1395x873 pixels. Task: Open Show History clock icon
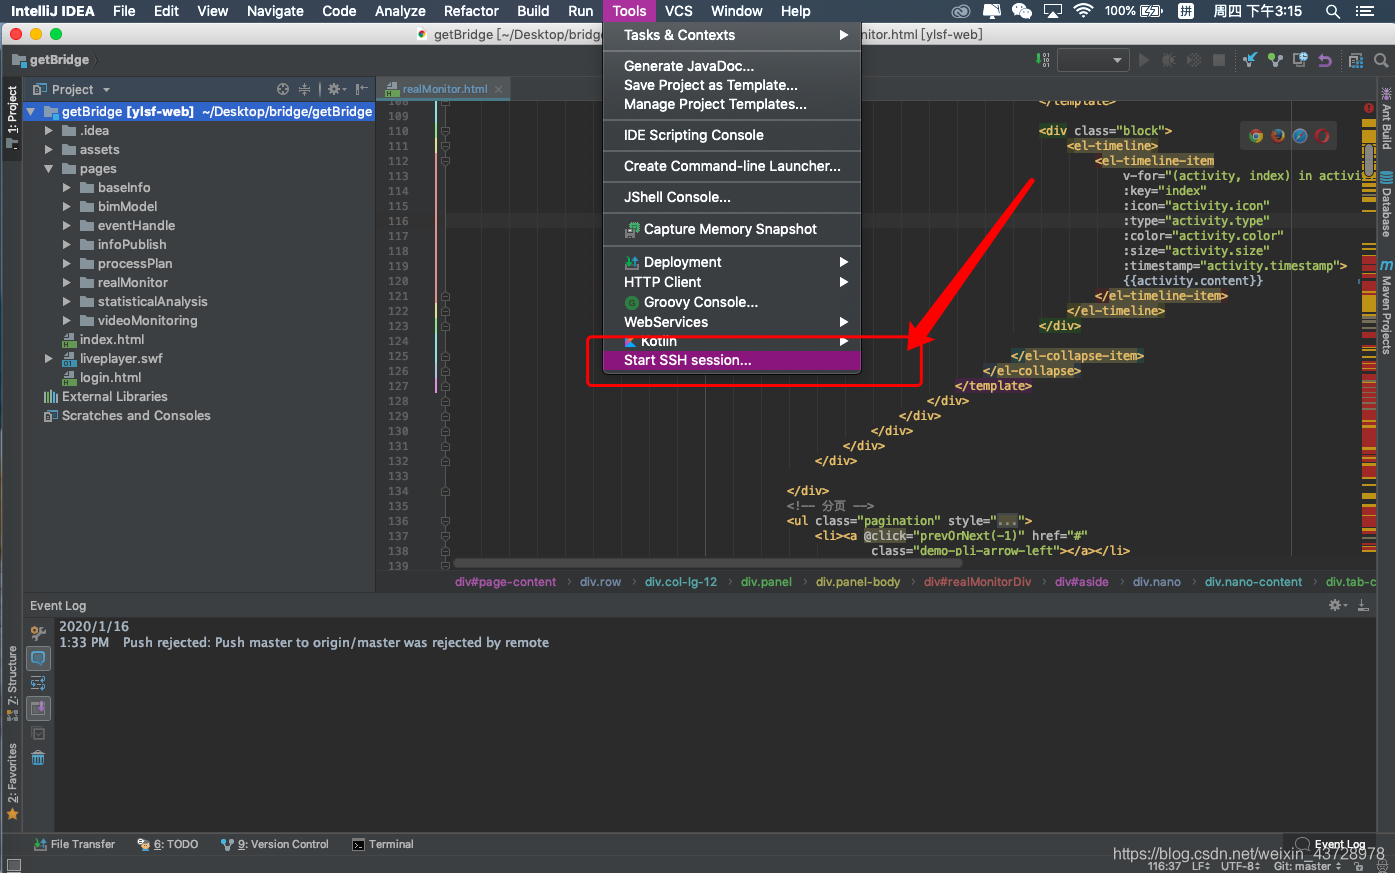pos(1300,60)
